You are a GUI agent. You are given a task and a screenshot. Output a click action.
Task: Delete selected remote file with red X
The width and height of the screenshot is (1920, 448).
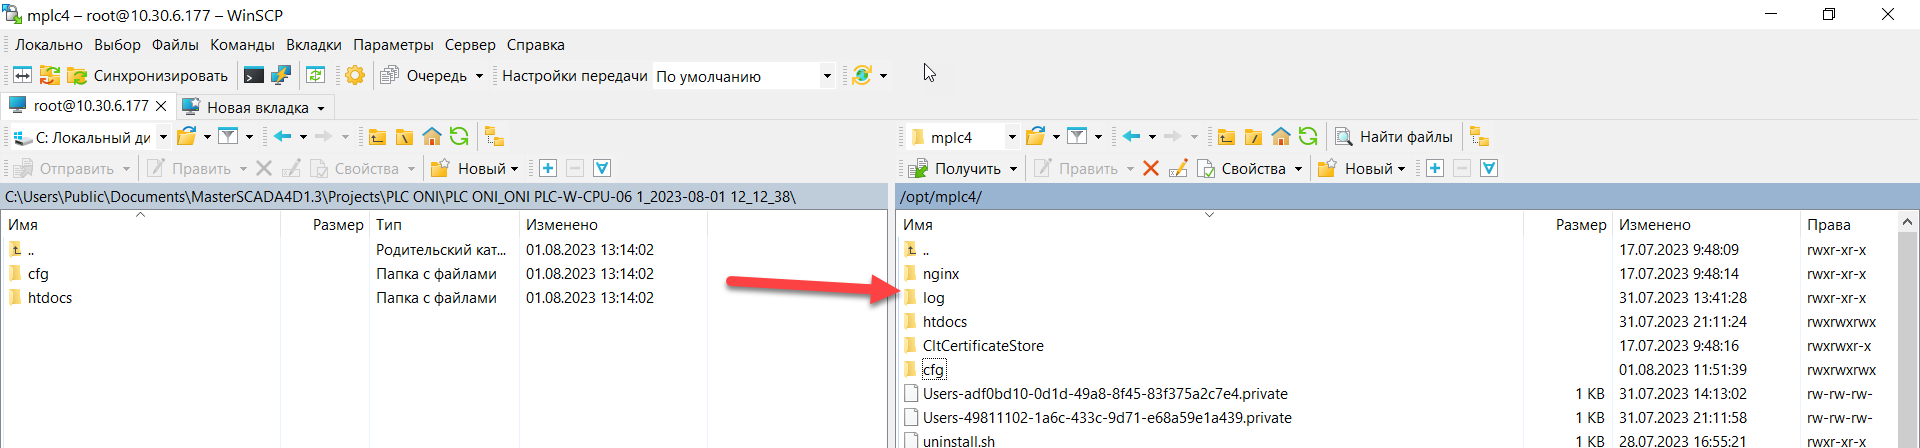[x=1151, y=168]
